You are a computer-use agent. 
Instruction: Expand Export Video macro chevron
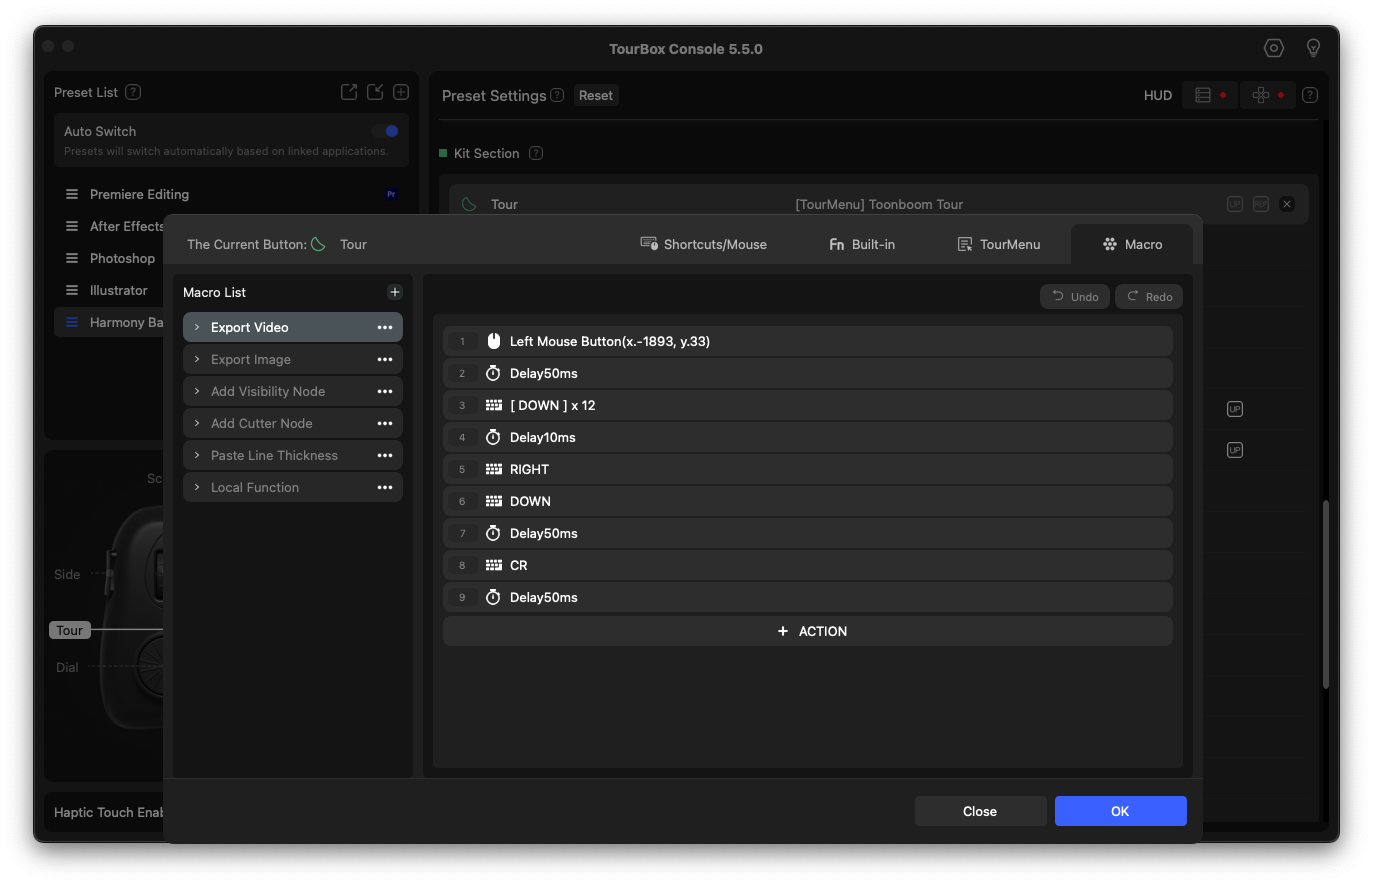coord(197,327)
